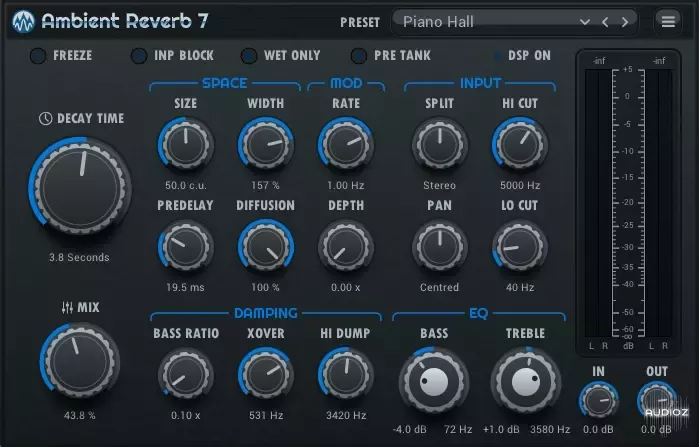
Task: Toggle the Freeze switch
Action: coord(38,56)
